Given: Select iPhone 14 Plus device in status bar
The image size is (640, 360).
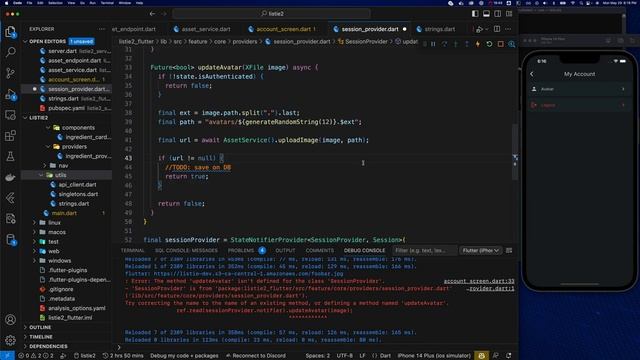Looking at the screenshot, I should click(x=434, y=356).
